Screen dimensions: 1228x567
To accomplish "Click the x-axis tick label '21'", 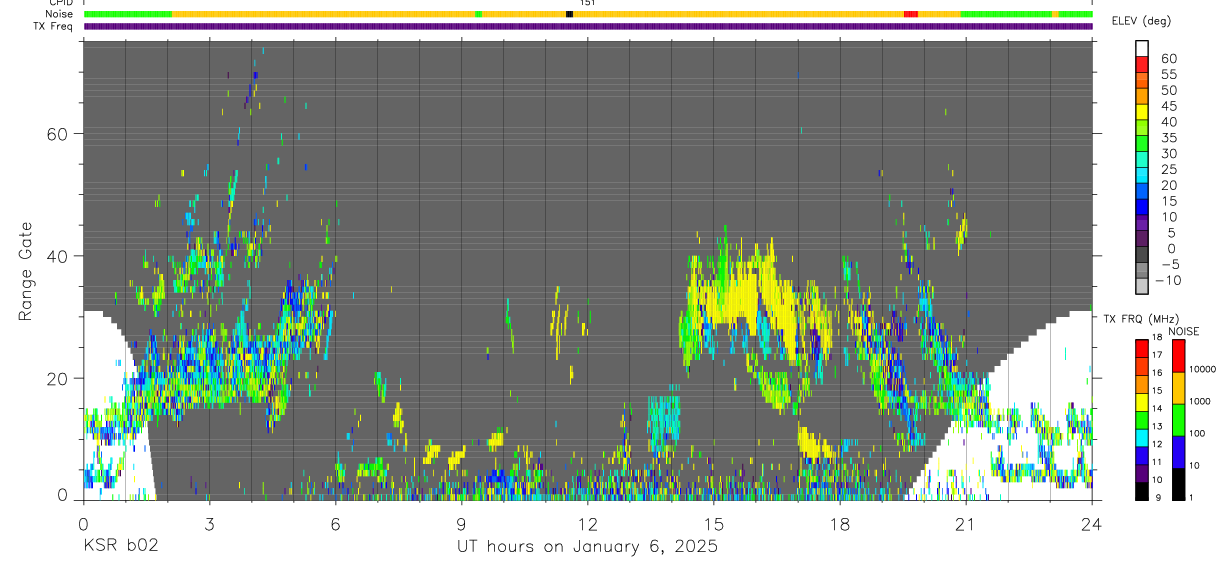I will 965,523.
